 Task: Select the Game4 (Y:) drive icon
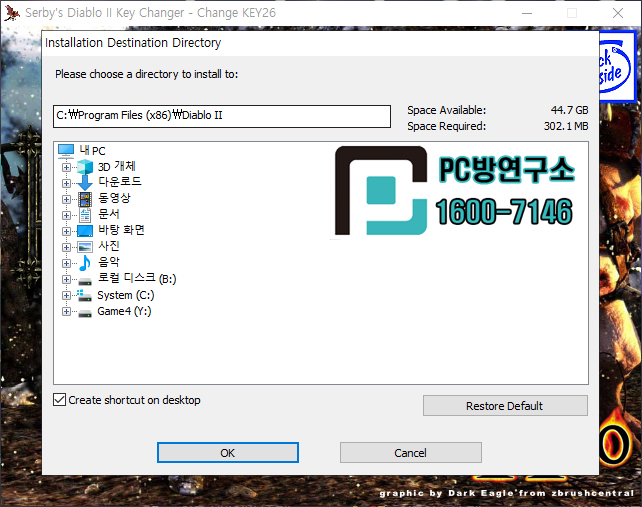(x=85, y=313)
